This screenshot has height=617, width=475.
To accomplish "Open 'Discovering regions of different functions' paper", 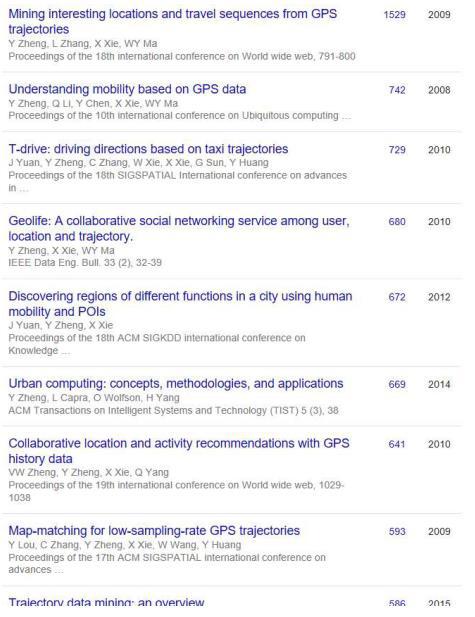I will [180, 304].
